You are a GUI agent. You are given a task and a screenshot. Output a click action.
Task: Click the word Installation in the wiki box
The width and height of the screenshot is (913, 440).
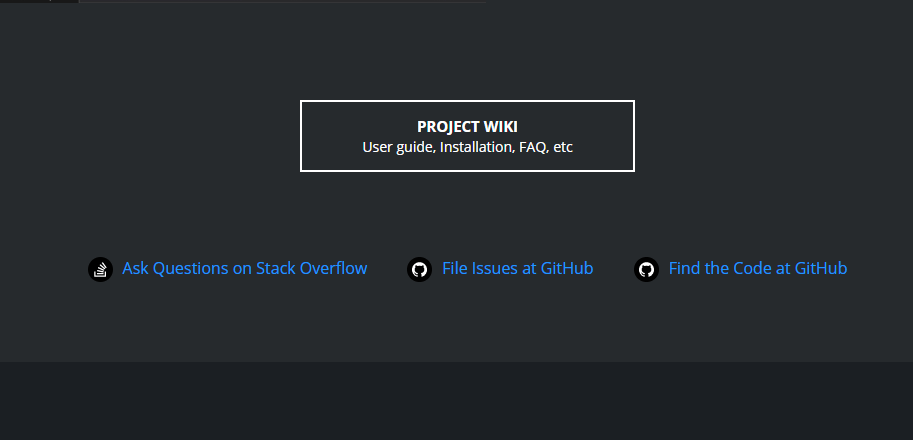[477, 147]
